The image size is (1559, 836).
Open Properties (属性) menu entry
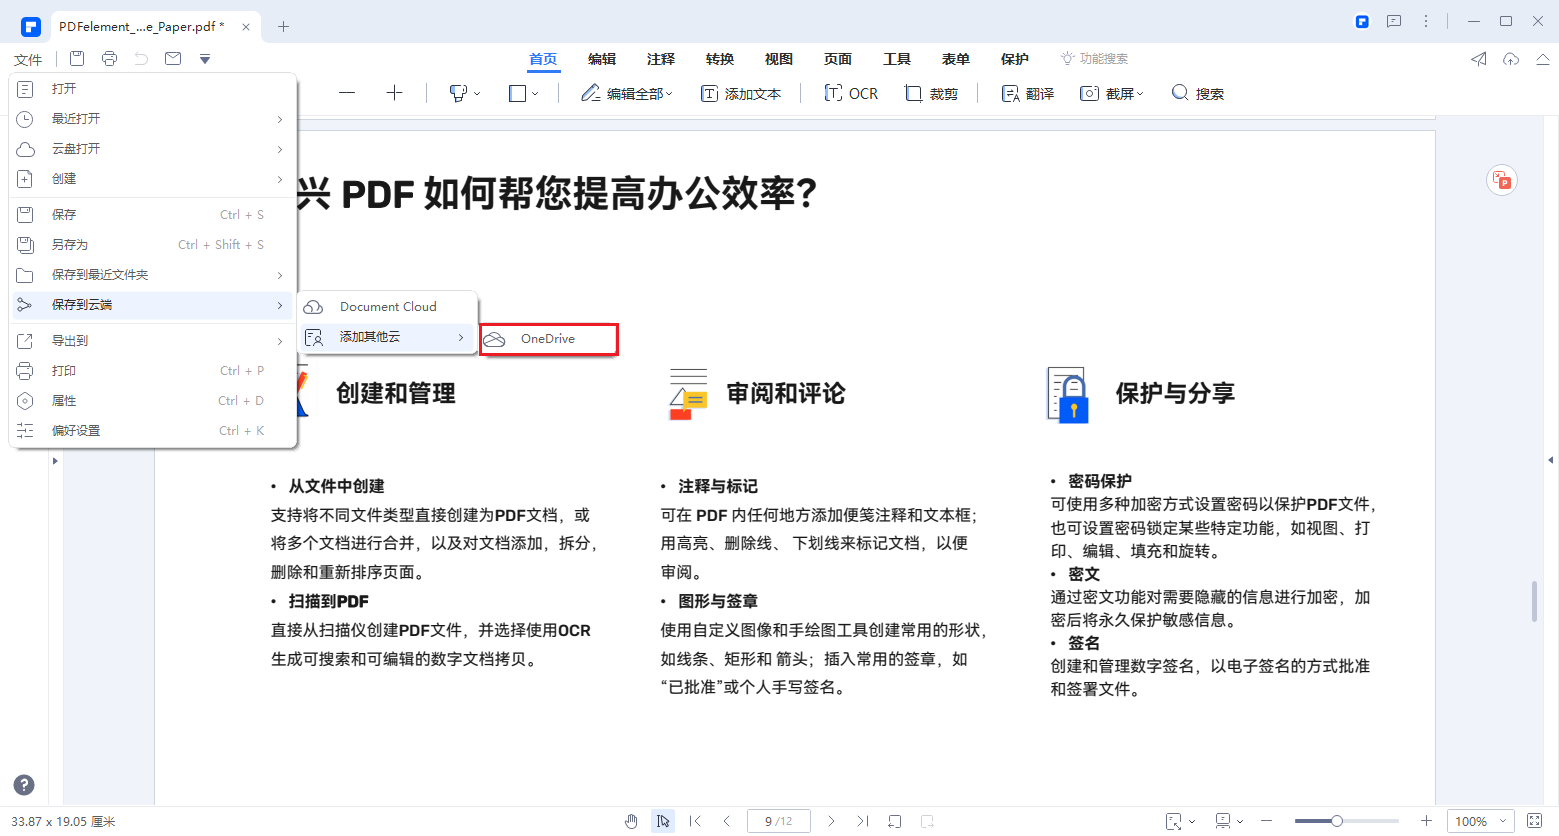[153, 401]
